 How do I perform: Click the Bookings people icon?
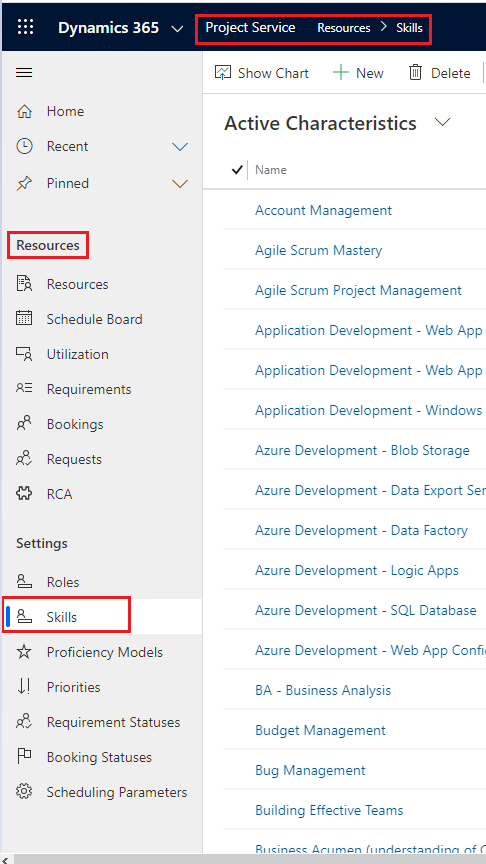pos(24,424)
